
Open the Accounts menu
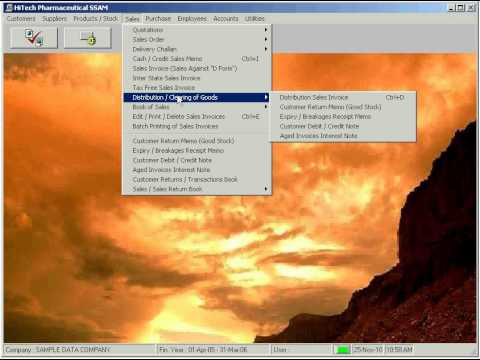pyautogui.click(x=226, y=19)
